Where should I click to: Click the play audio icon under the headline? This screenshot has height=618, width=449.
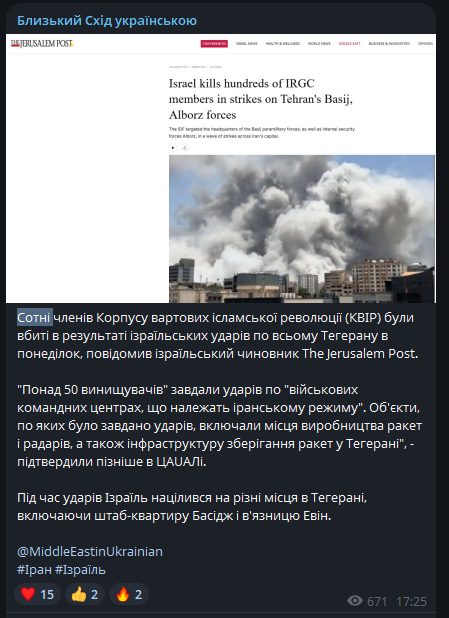pyautogui.click(x=173, y=147)
